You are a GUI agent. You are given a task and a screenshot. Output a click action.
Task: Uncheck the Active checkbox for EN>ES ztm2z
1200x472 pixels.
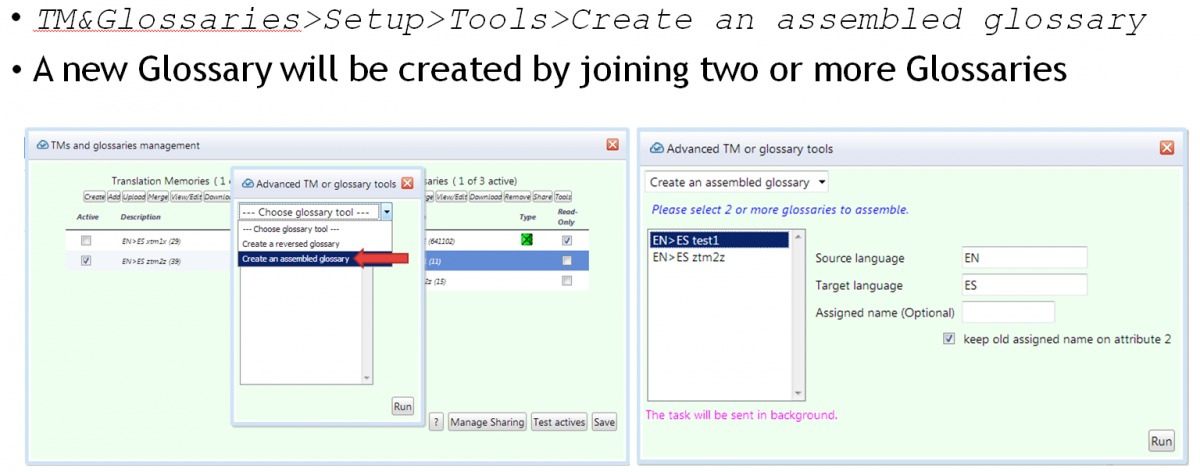[x=86, y=260]
